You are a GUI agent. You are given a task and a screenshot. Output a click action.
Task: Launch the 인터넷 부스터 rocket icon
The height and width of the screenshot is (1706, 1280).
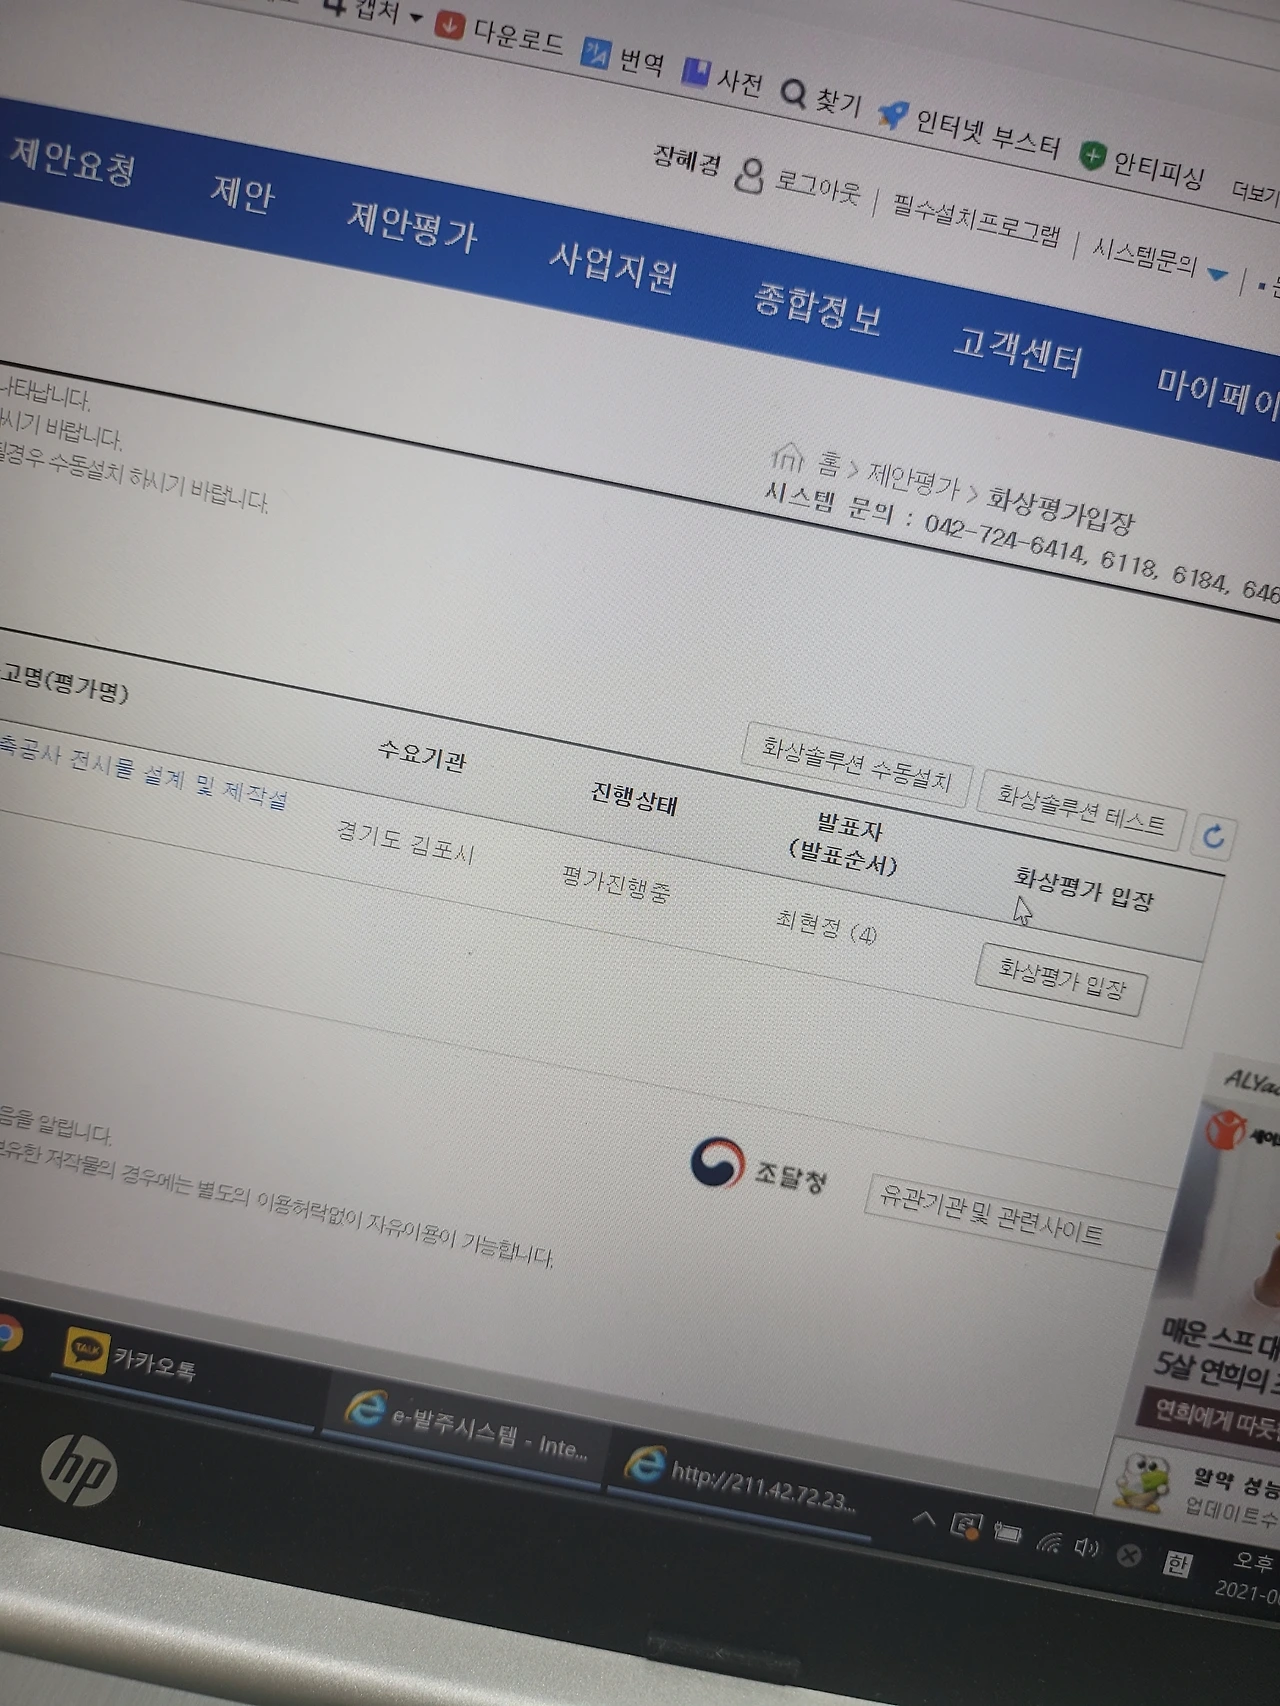click(892, 116)
